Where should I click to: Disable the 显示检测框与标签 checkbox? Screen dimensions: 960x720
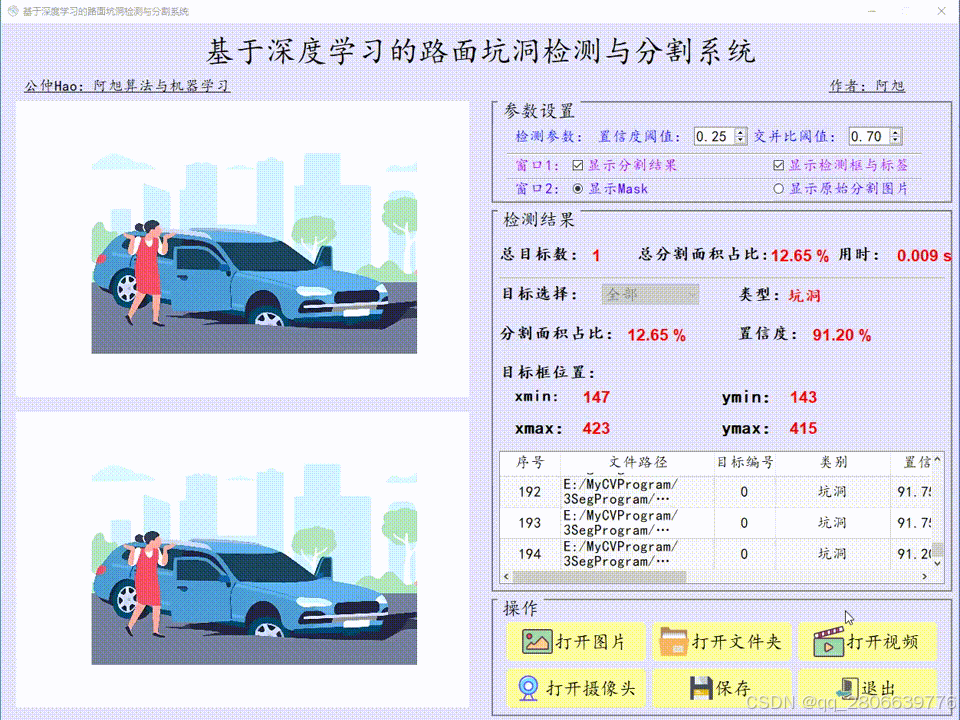[x=777, y=164]
